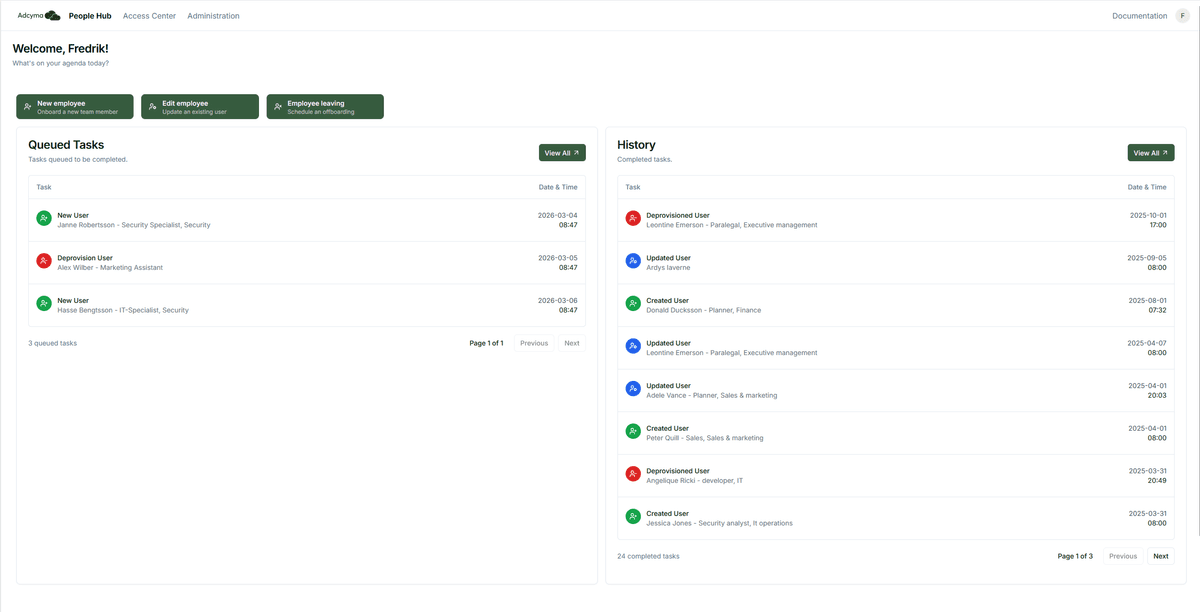Viewport: 1200px width, 612px height.
Task: Click blue Updated User icon for Ardys laverne
Action: click(632, 262)
